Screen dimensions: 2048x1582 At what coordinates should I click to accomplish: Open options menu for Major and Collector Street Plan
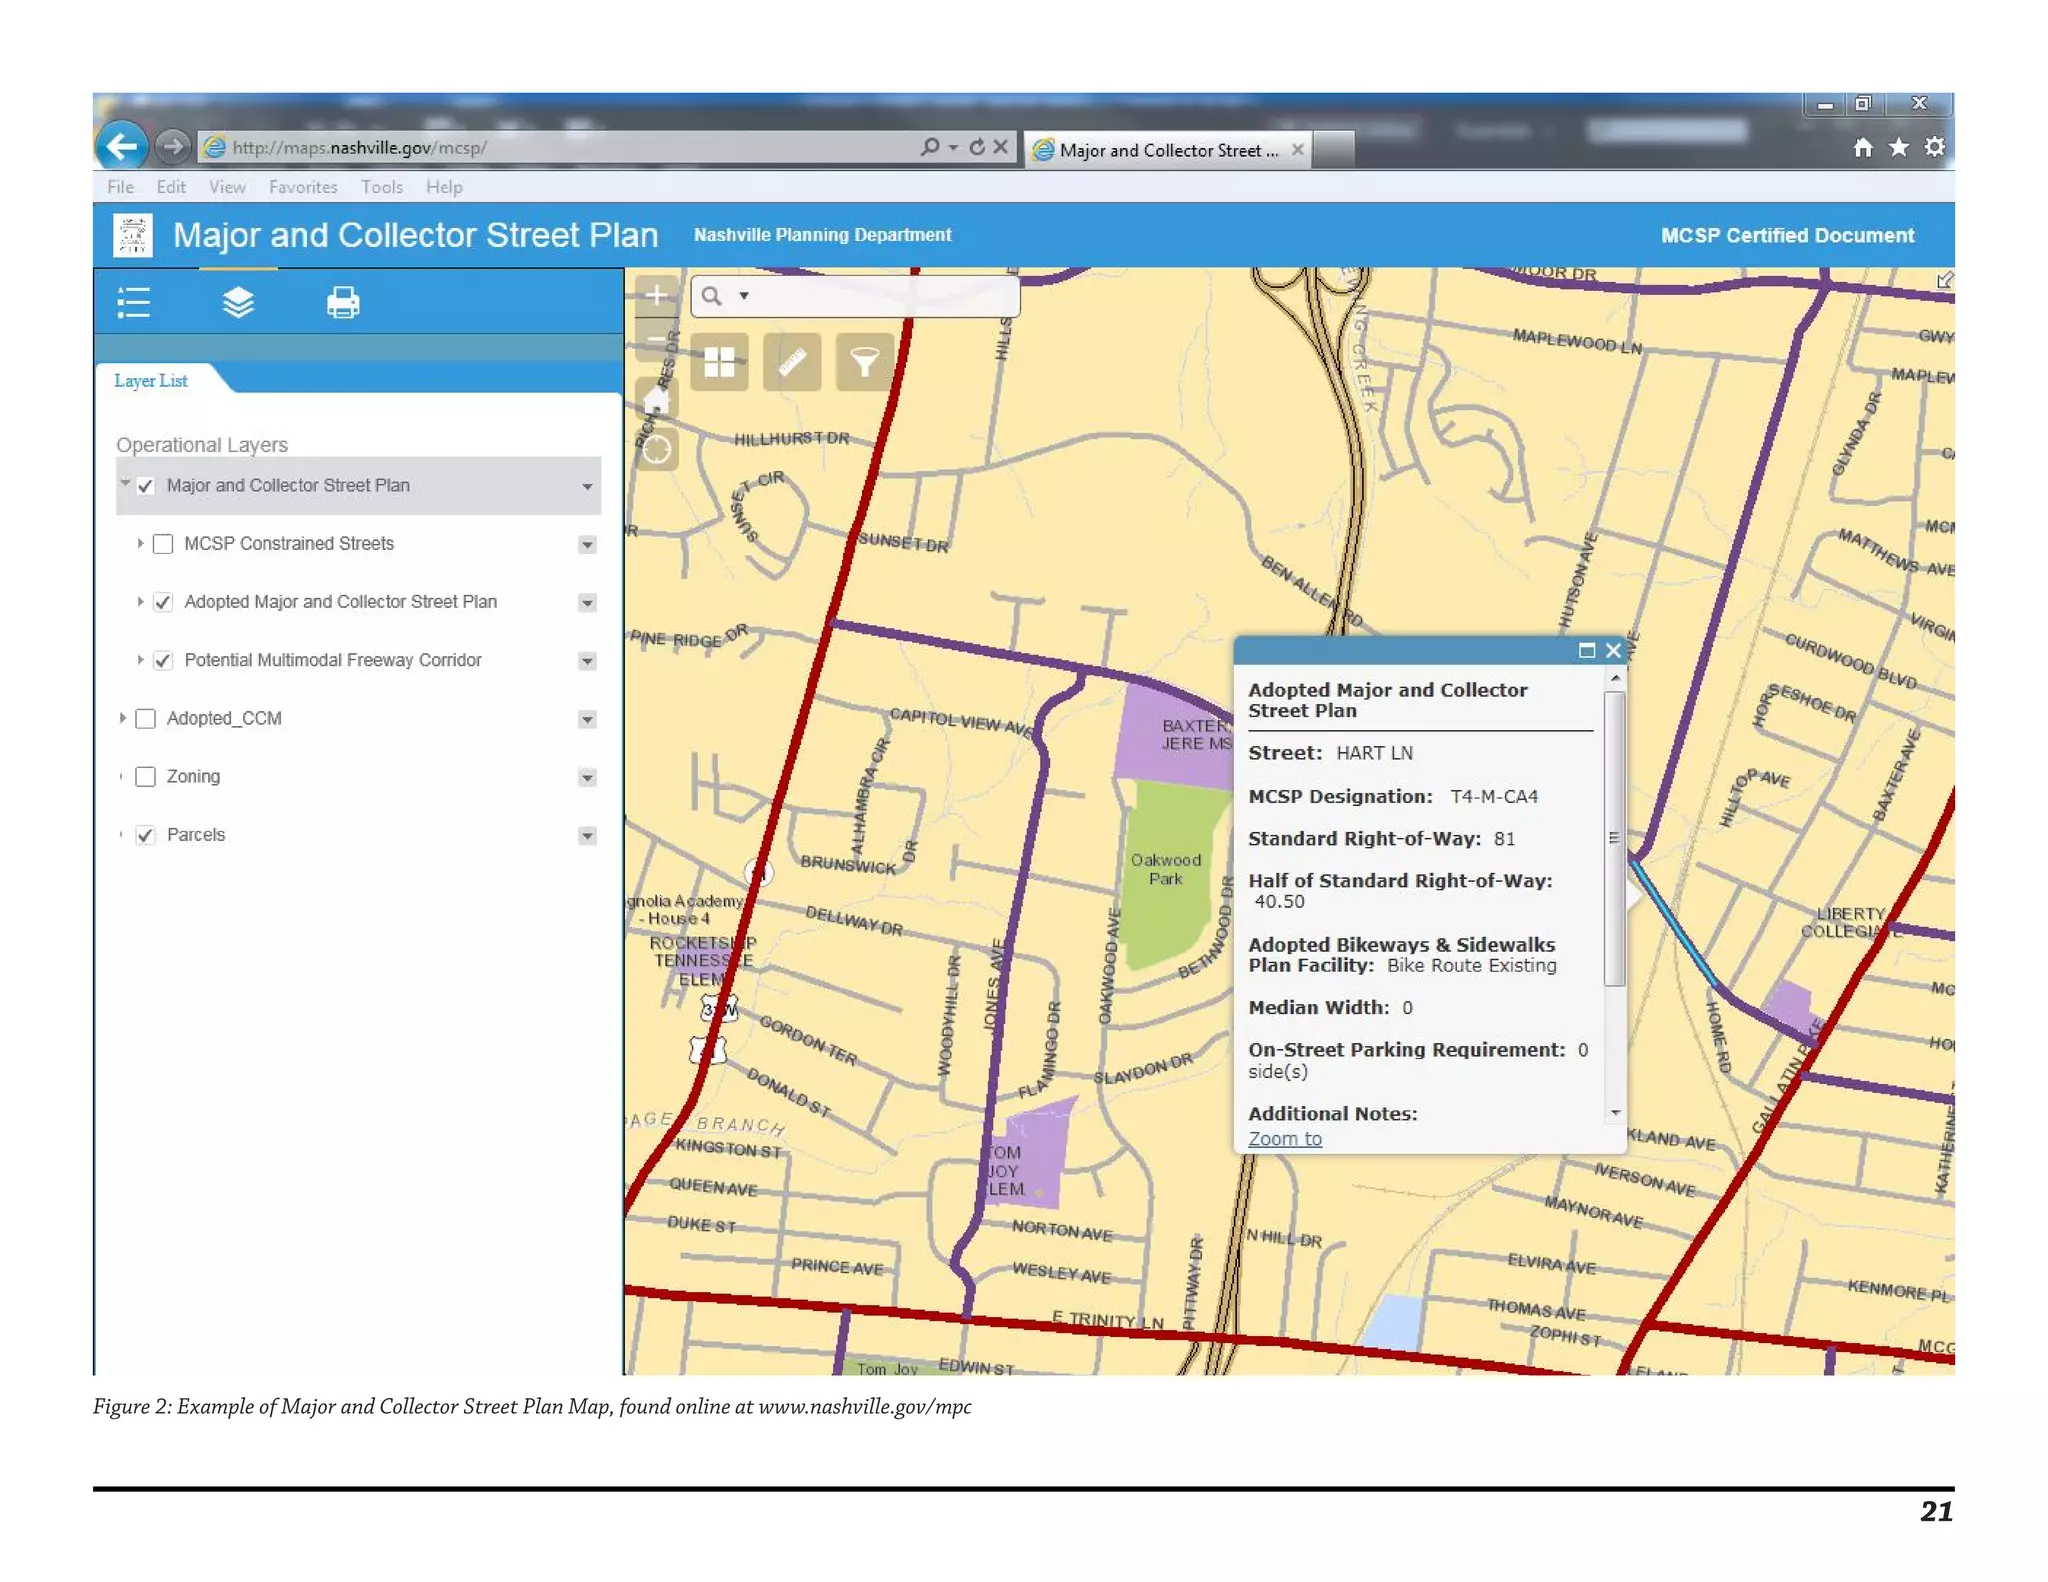pos(587,486)
